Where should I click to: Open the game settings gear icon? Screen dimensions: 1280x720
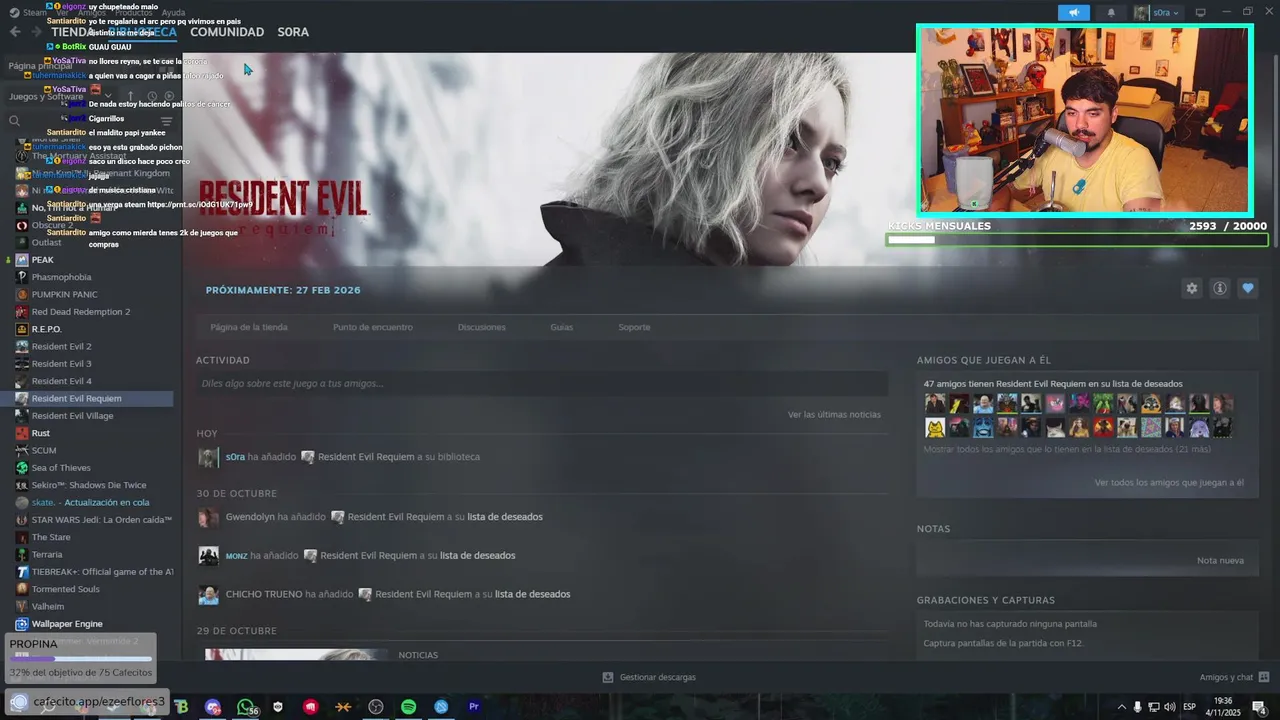coord(1191,288)
